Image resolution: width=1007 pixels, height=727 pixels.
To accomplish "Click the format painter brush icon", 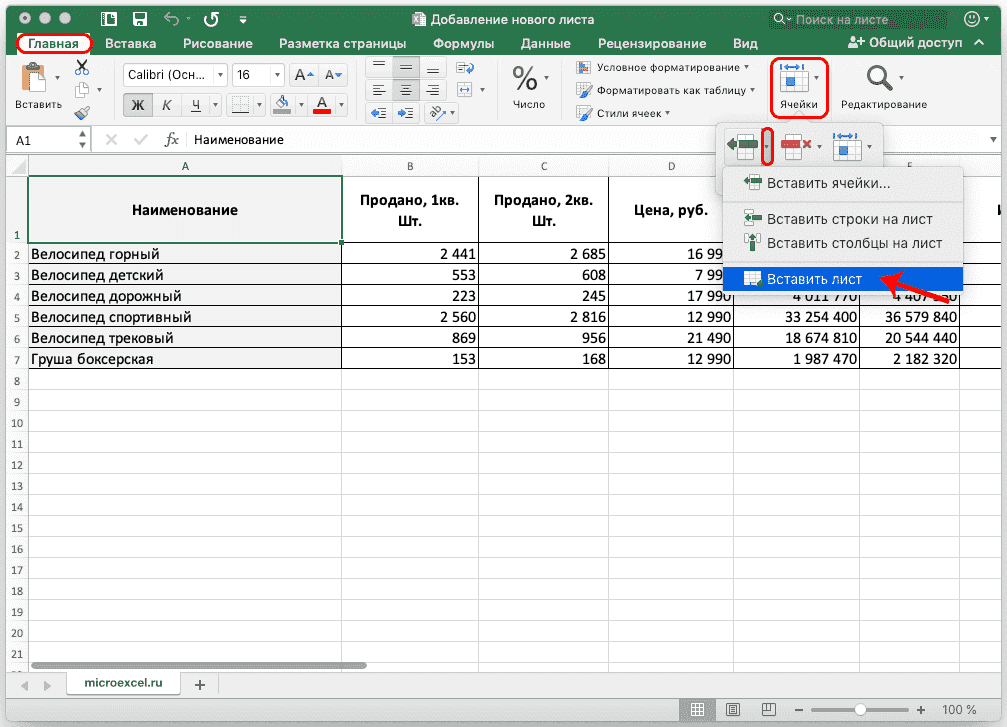I will [x=82, y=113].
